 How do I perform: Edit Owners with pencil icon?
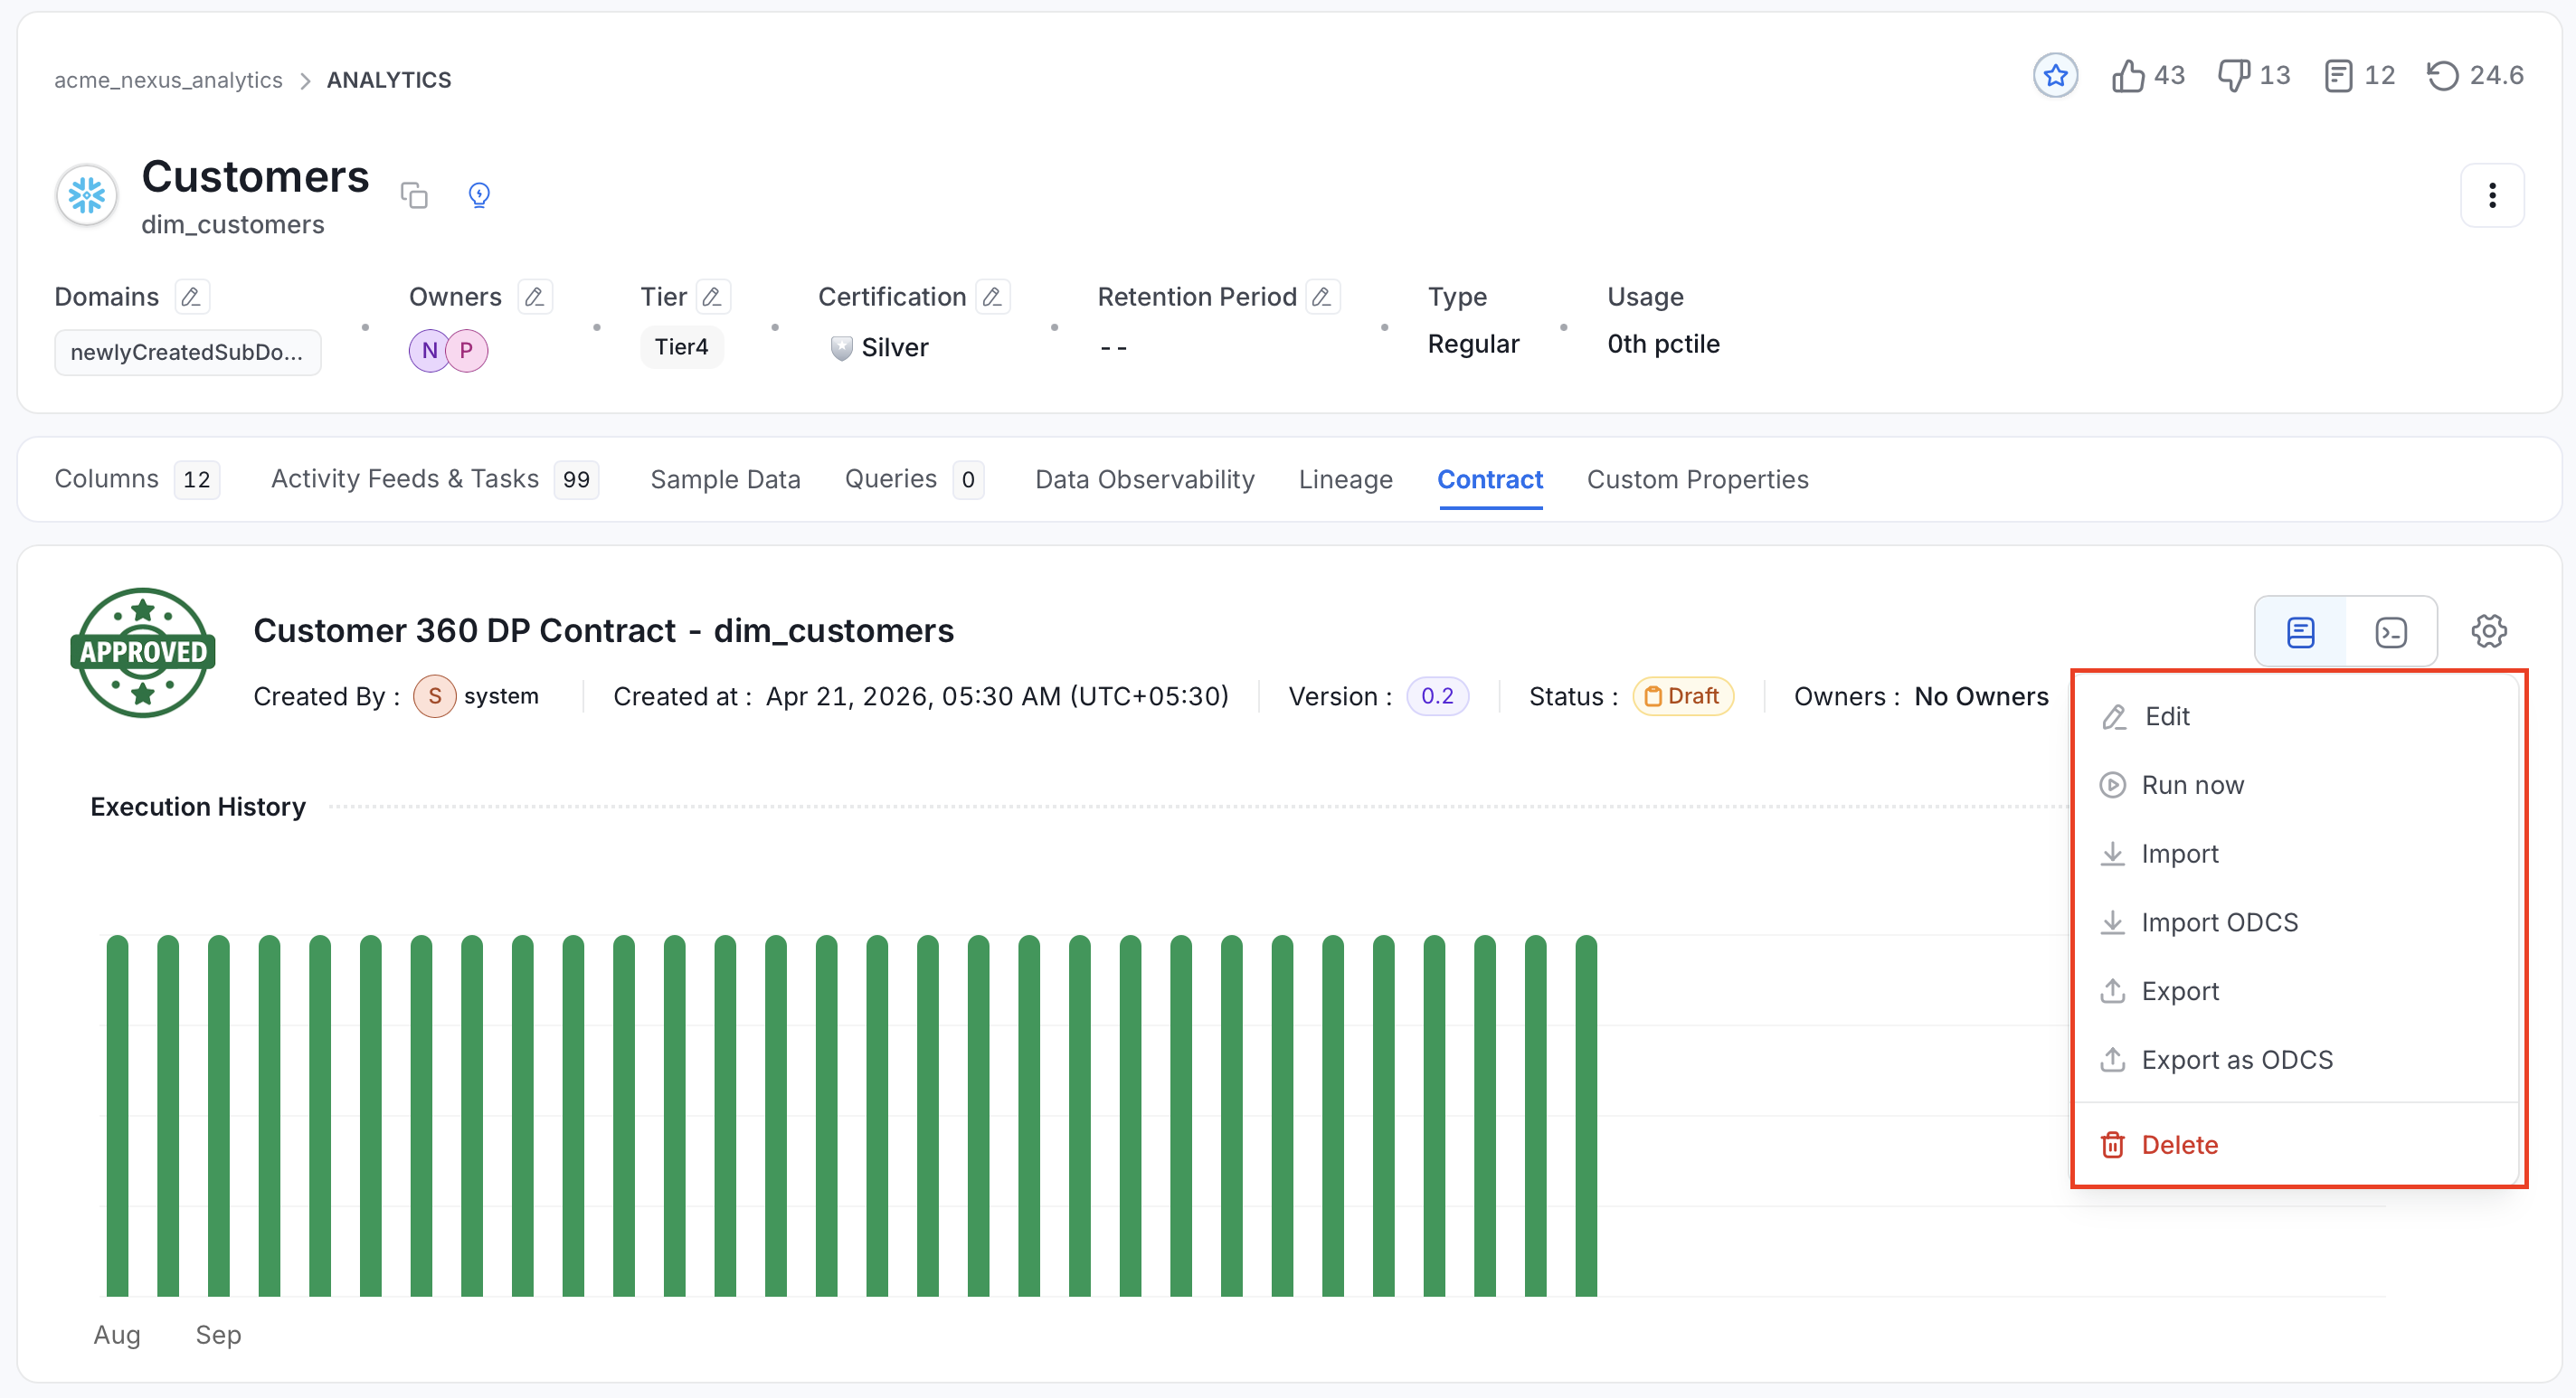pyautogui.click(x=535, y=296)
